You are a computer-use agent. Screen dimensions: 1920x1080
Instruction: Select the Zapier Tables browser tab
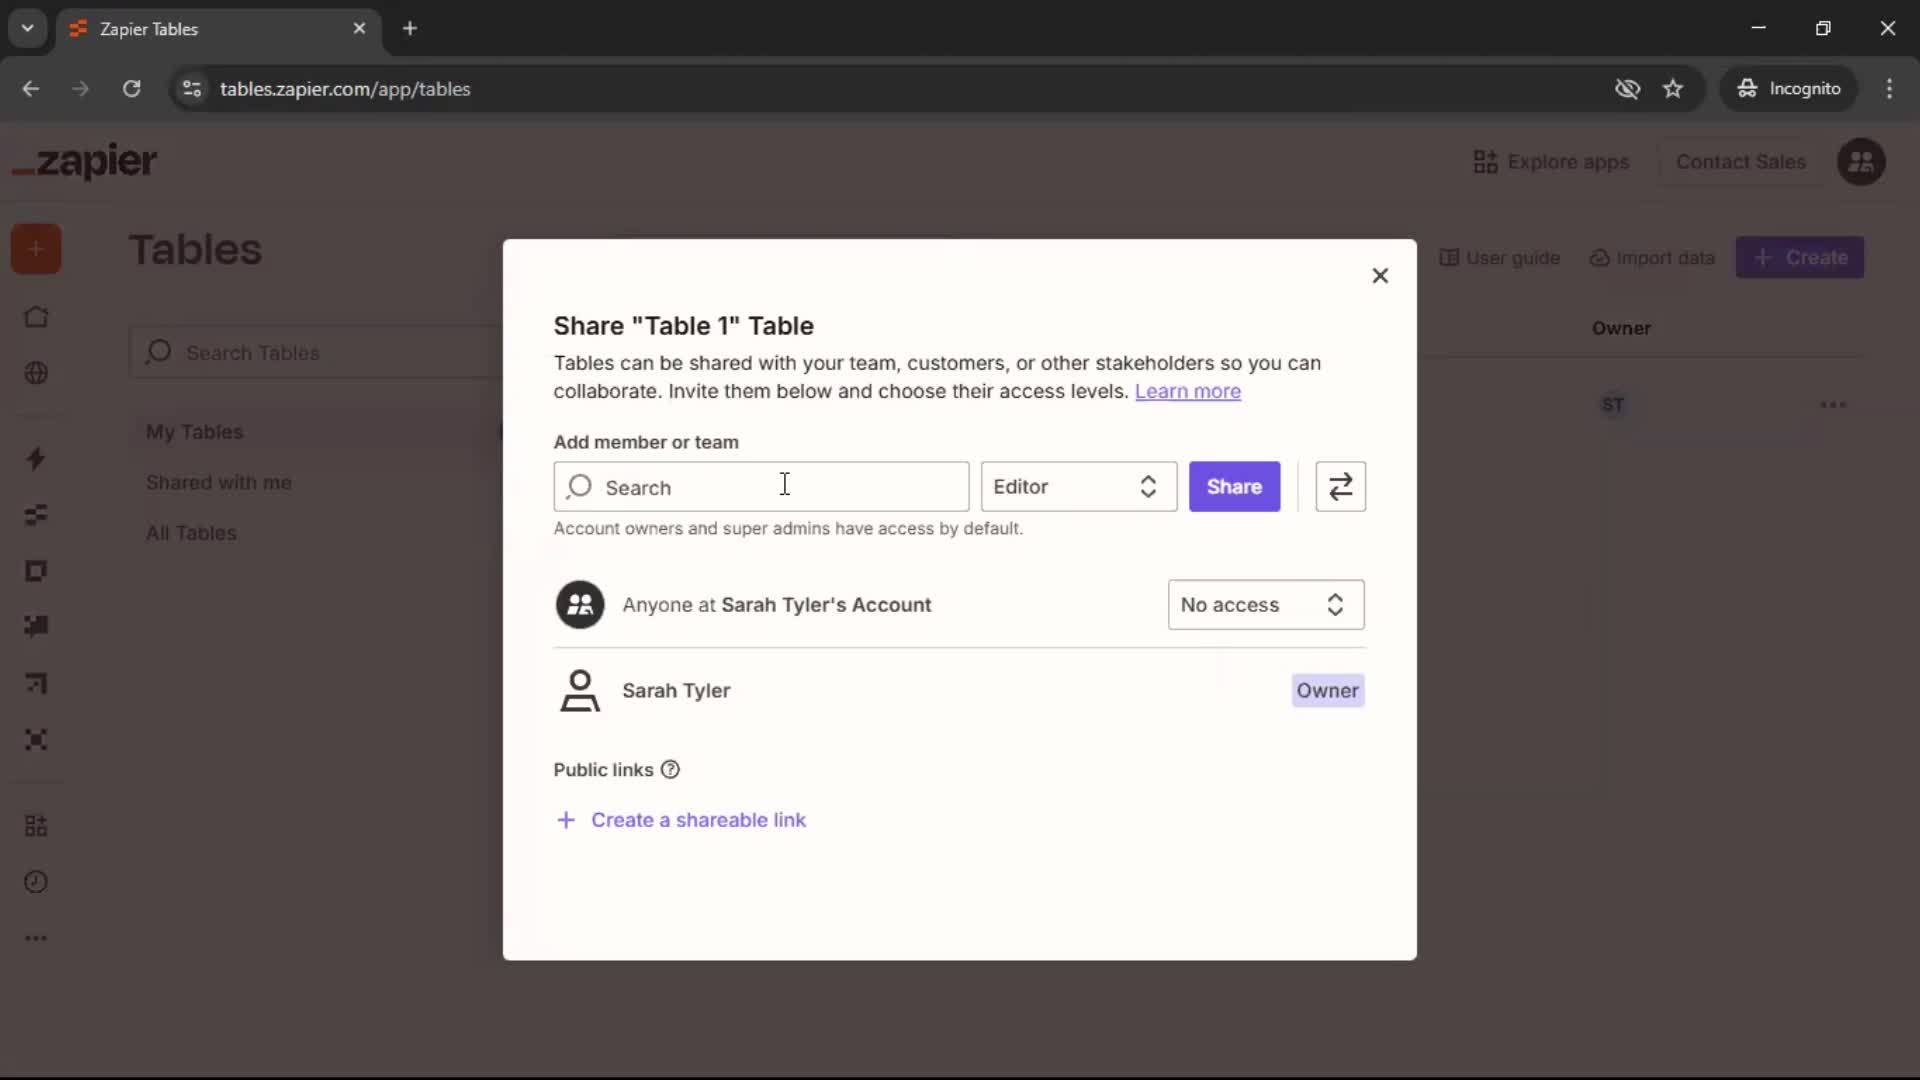218,28
